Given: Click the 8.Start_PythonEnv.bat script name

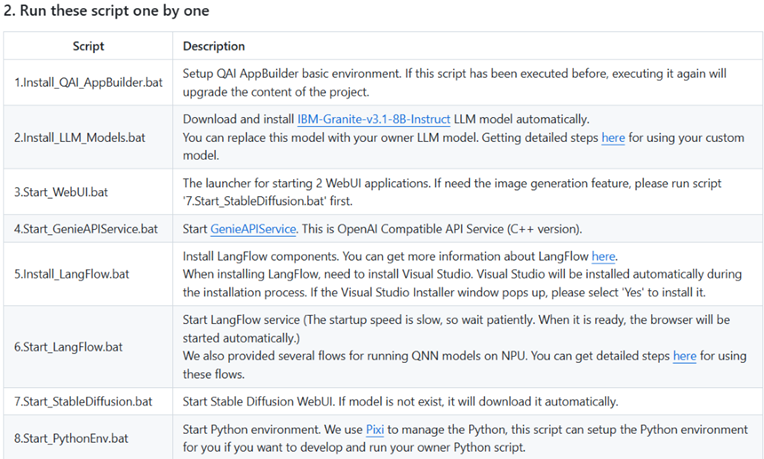Looking at the screenshot, I should [71, 439].
